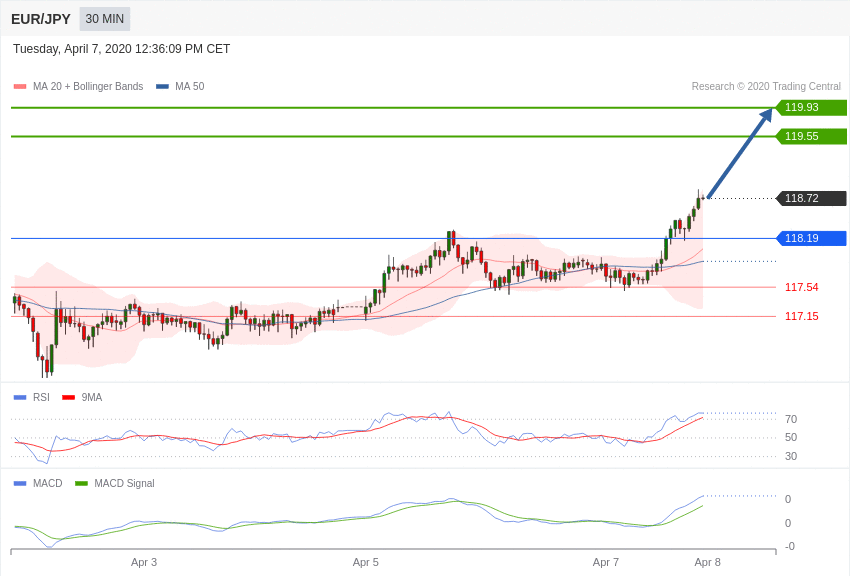850x576 pixels.
Task: Click the date and time 'Tuesday, April 7, 2020 12:36:09 PM CET'
Action: (x=121, y=49)
